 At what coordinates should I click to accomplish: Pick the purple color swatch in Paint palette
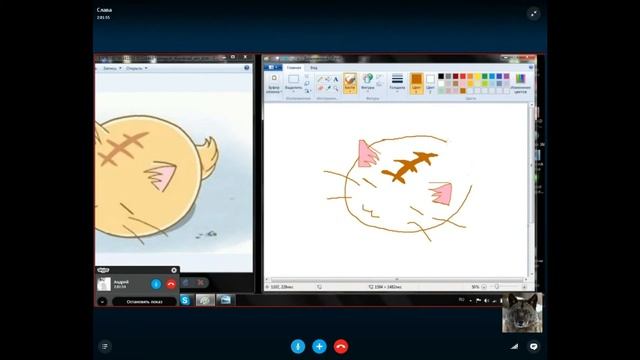click(507, 76)
